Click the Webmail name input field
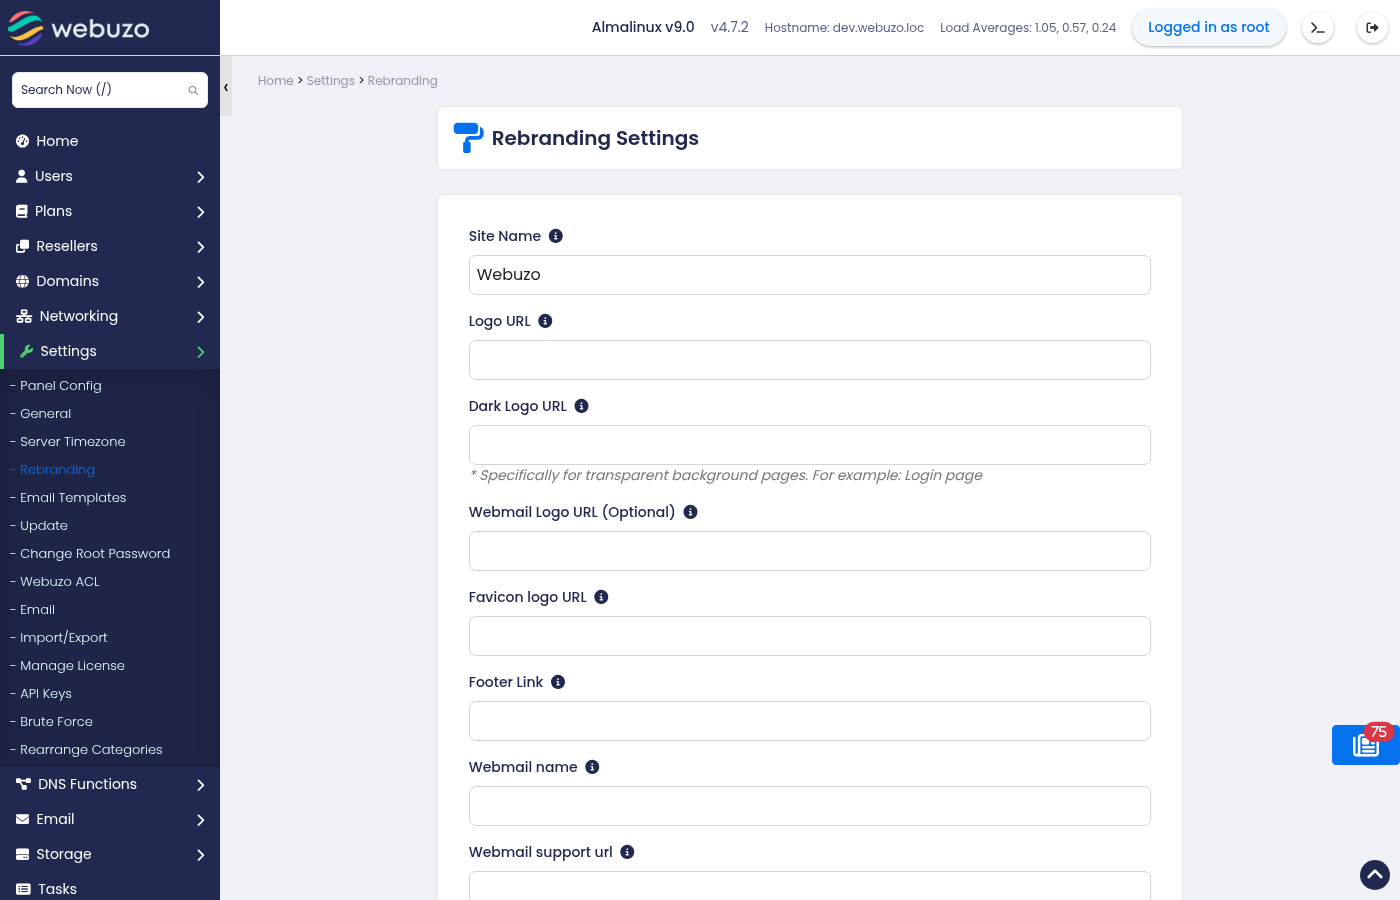 810,806
